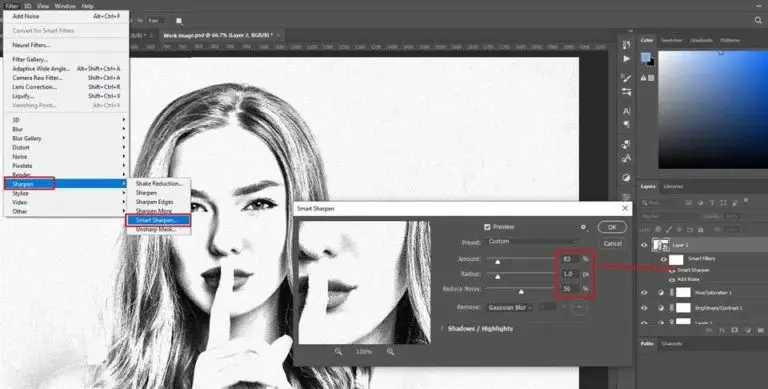Hide Layer 2 with its eye icon
The height and width of the screenshot is (389, 768).
click(644, 245)
